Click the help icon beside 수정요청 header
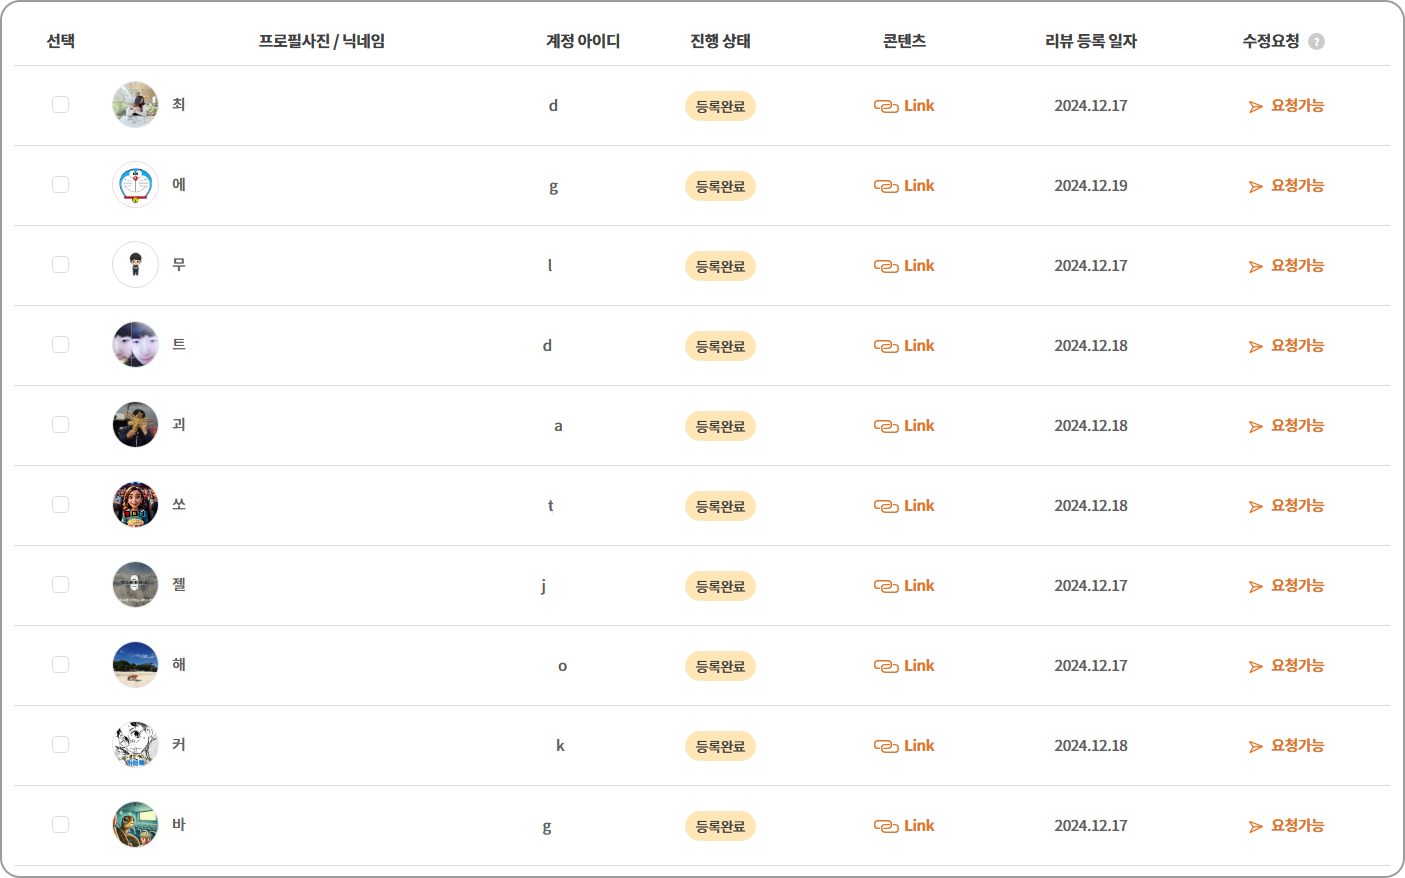 (1316, 42)
